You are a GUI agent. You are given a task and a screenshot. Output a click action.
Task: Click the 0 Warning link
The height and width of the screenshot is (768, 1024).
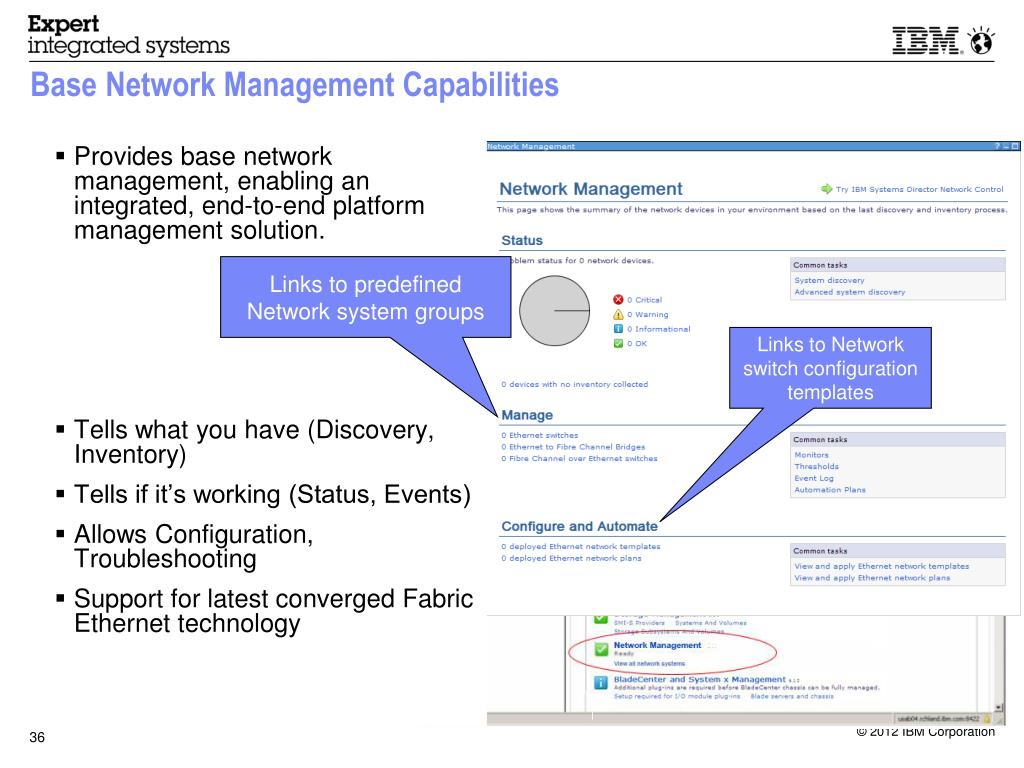point(647,314)
